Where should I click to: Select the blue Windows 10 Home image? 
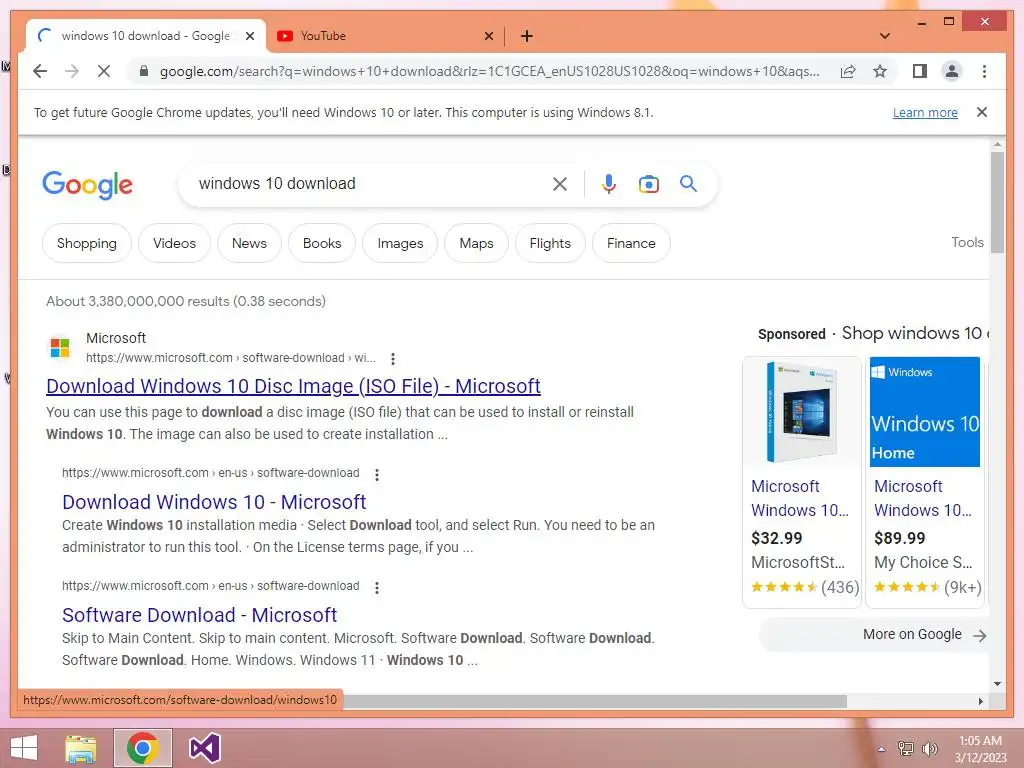(x=925, y=411)
